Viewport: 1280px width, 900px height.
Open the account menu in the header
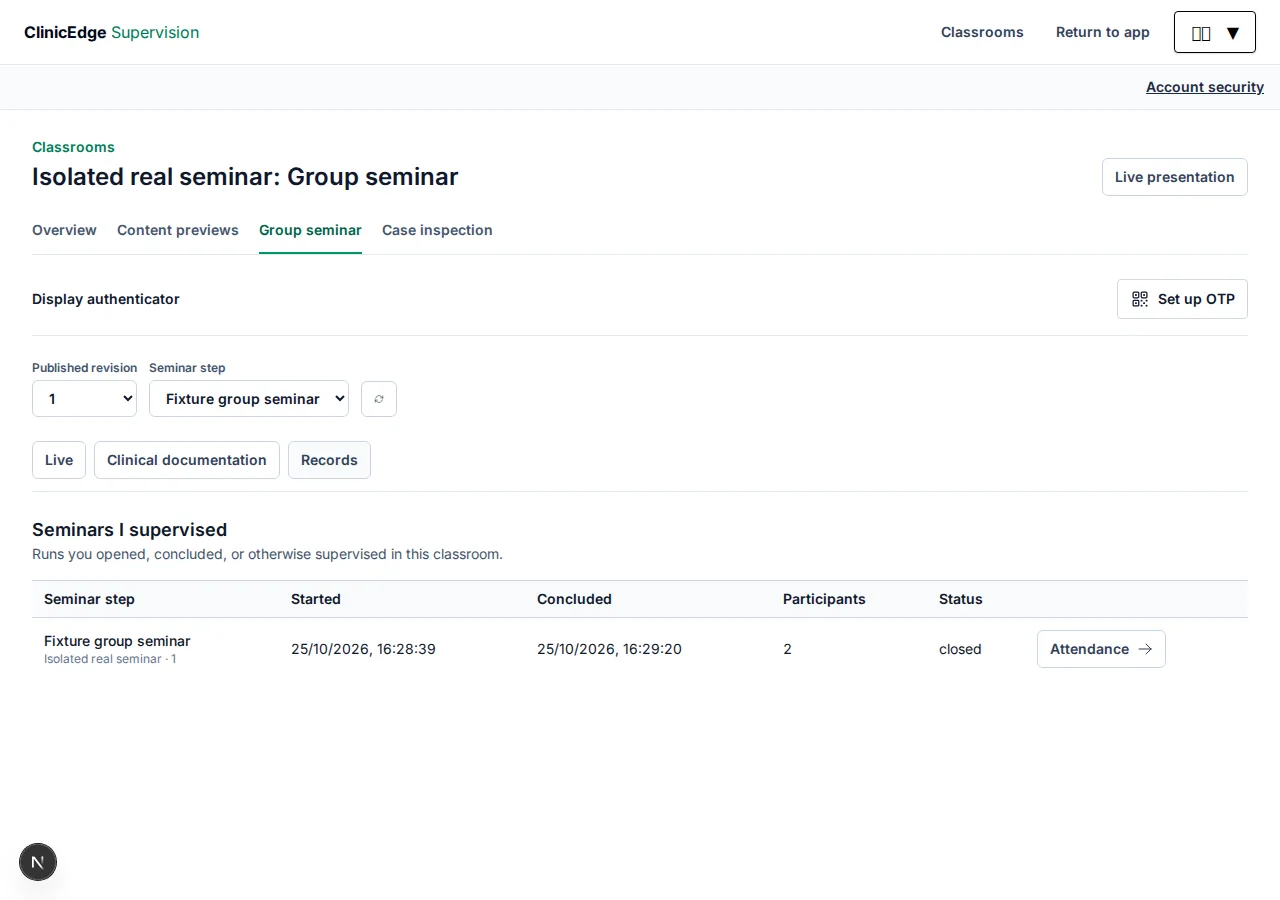coord(1215,32)
